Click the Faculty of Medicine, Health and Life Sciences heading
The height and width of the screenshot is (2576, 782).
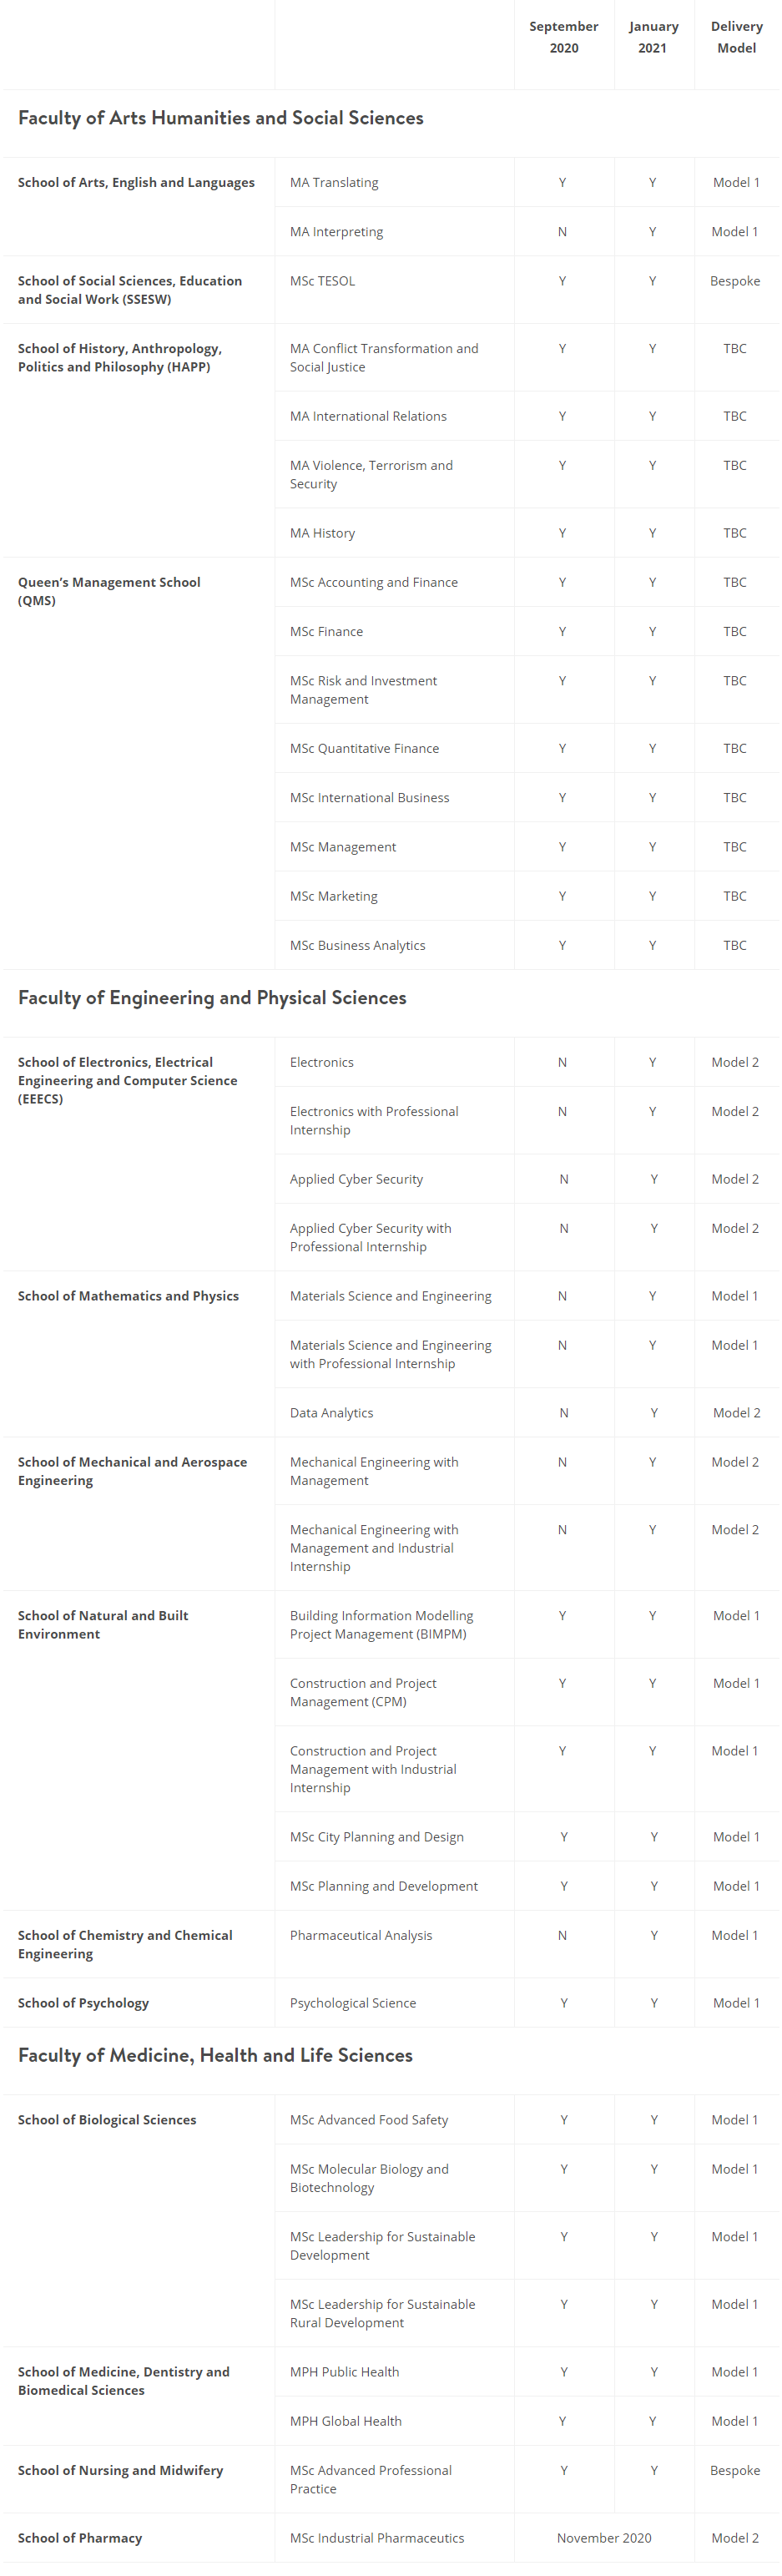215,2055
